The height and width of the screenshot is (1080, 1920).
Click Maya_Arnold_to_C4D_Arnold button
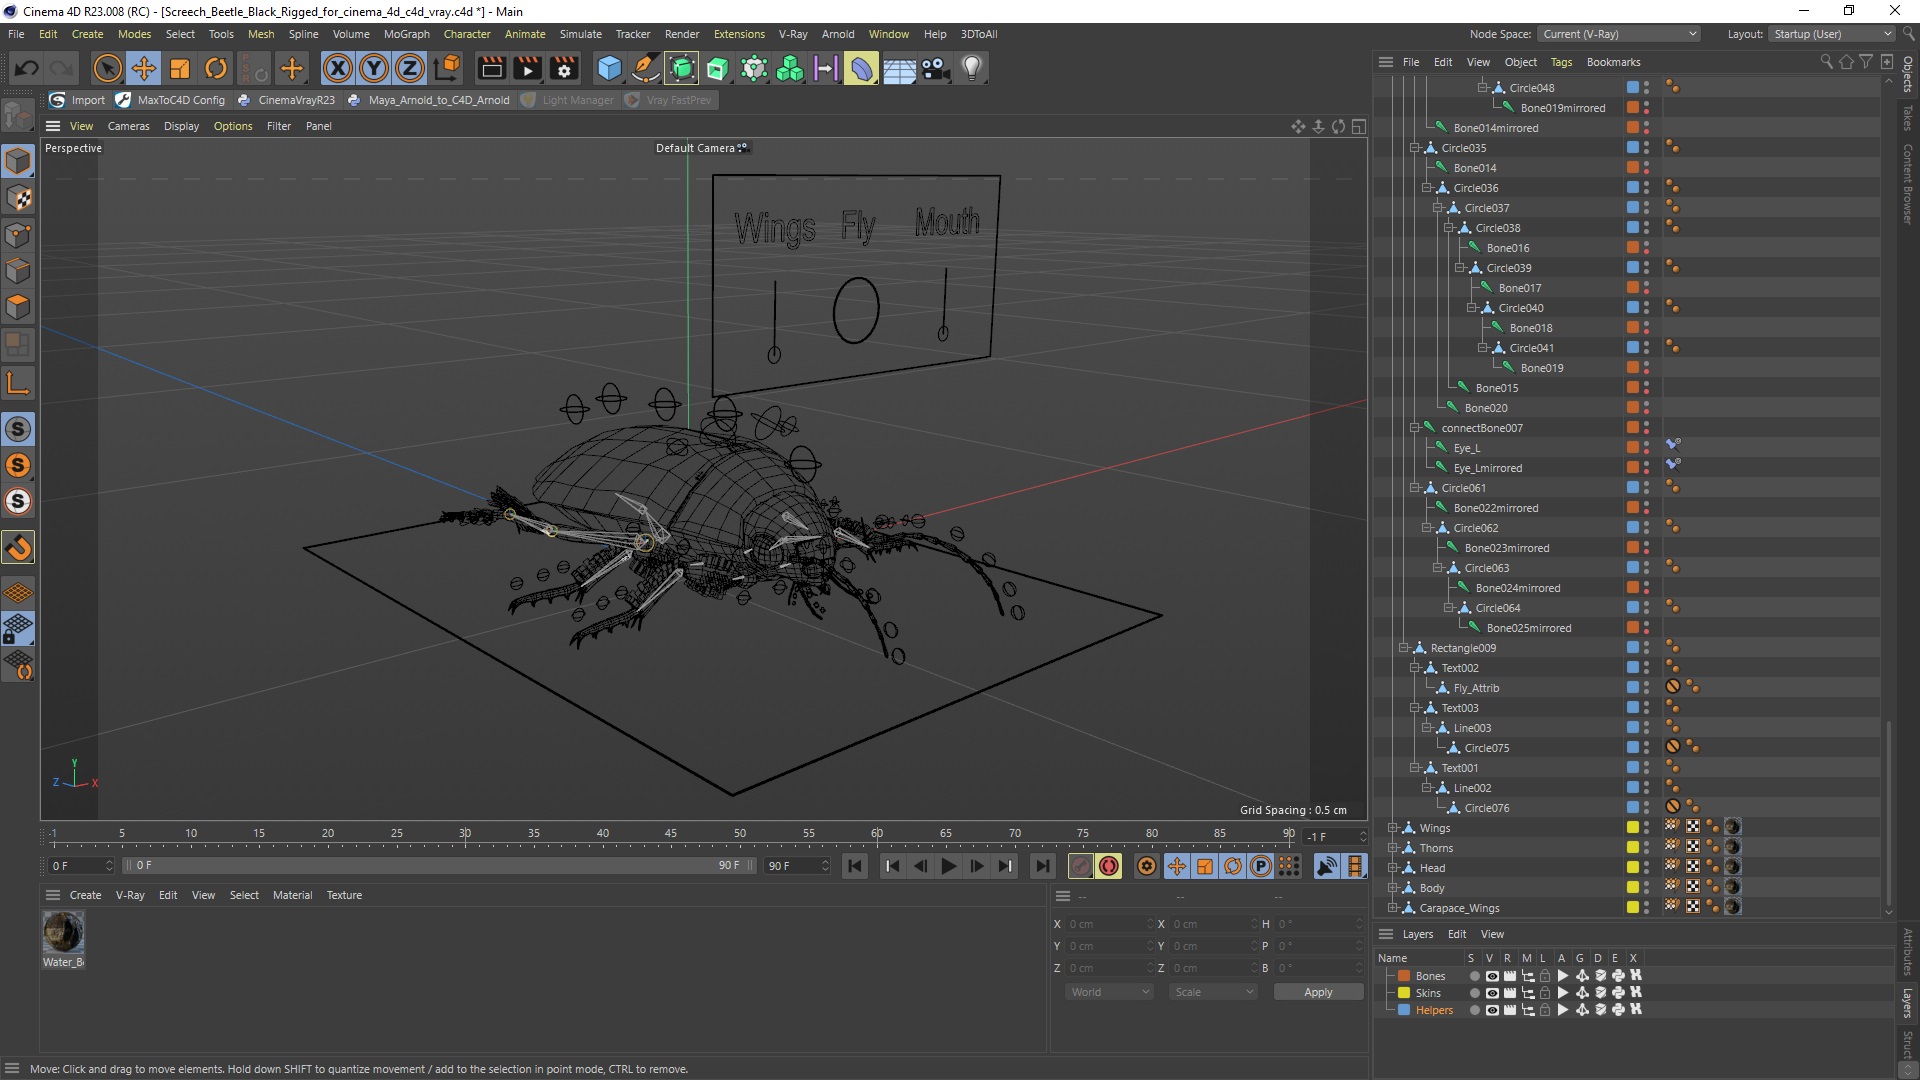[x=429, y=100]
